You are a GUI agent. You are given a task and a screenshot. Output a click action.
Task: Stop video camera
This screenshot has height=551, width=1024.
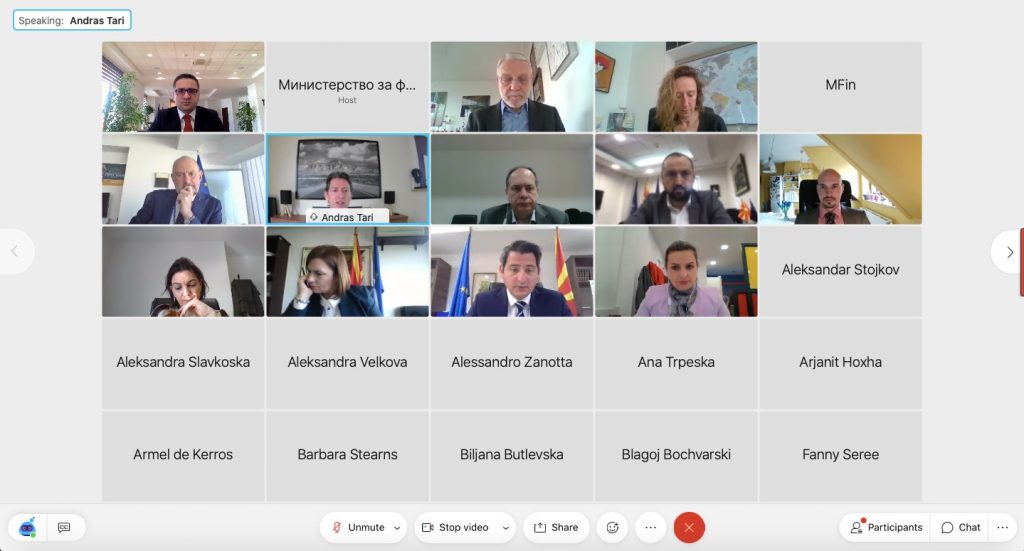455,527
